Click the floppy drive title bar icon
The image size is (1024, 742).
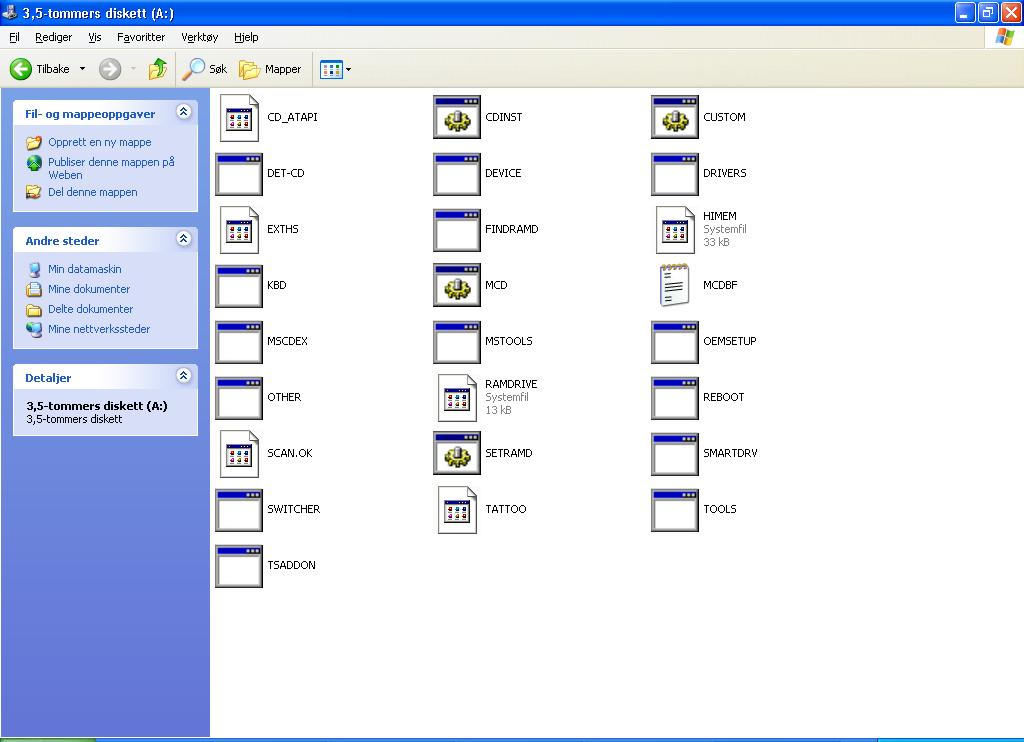tap(10, 12)
